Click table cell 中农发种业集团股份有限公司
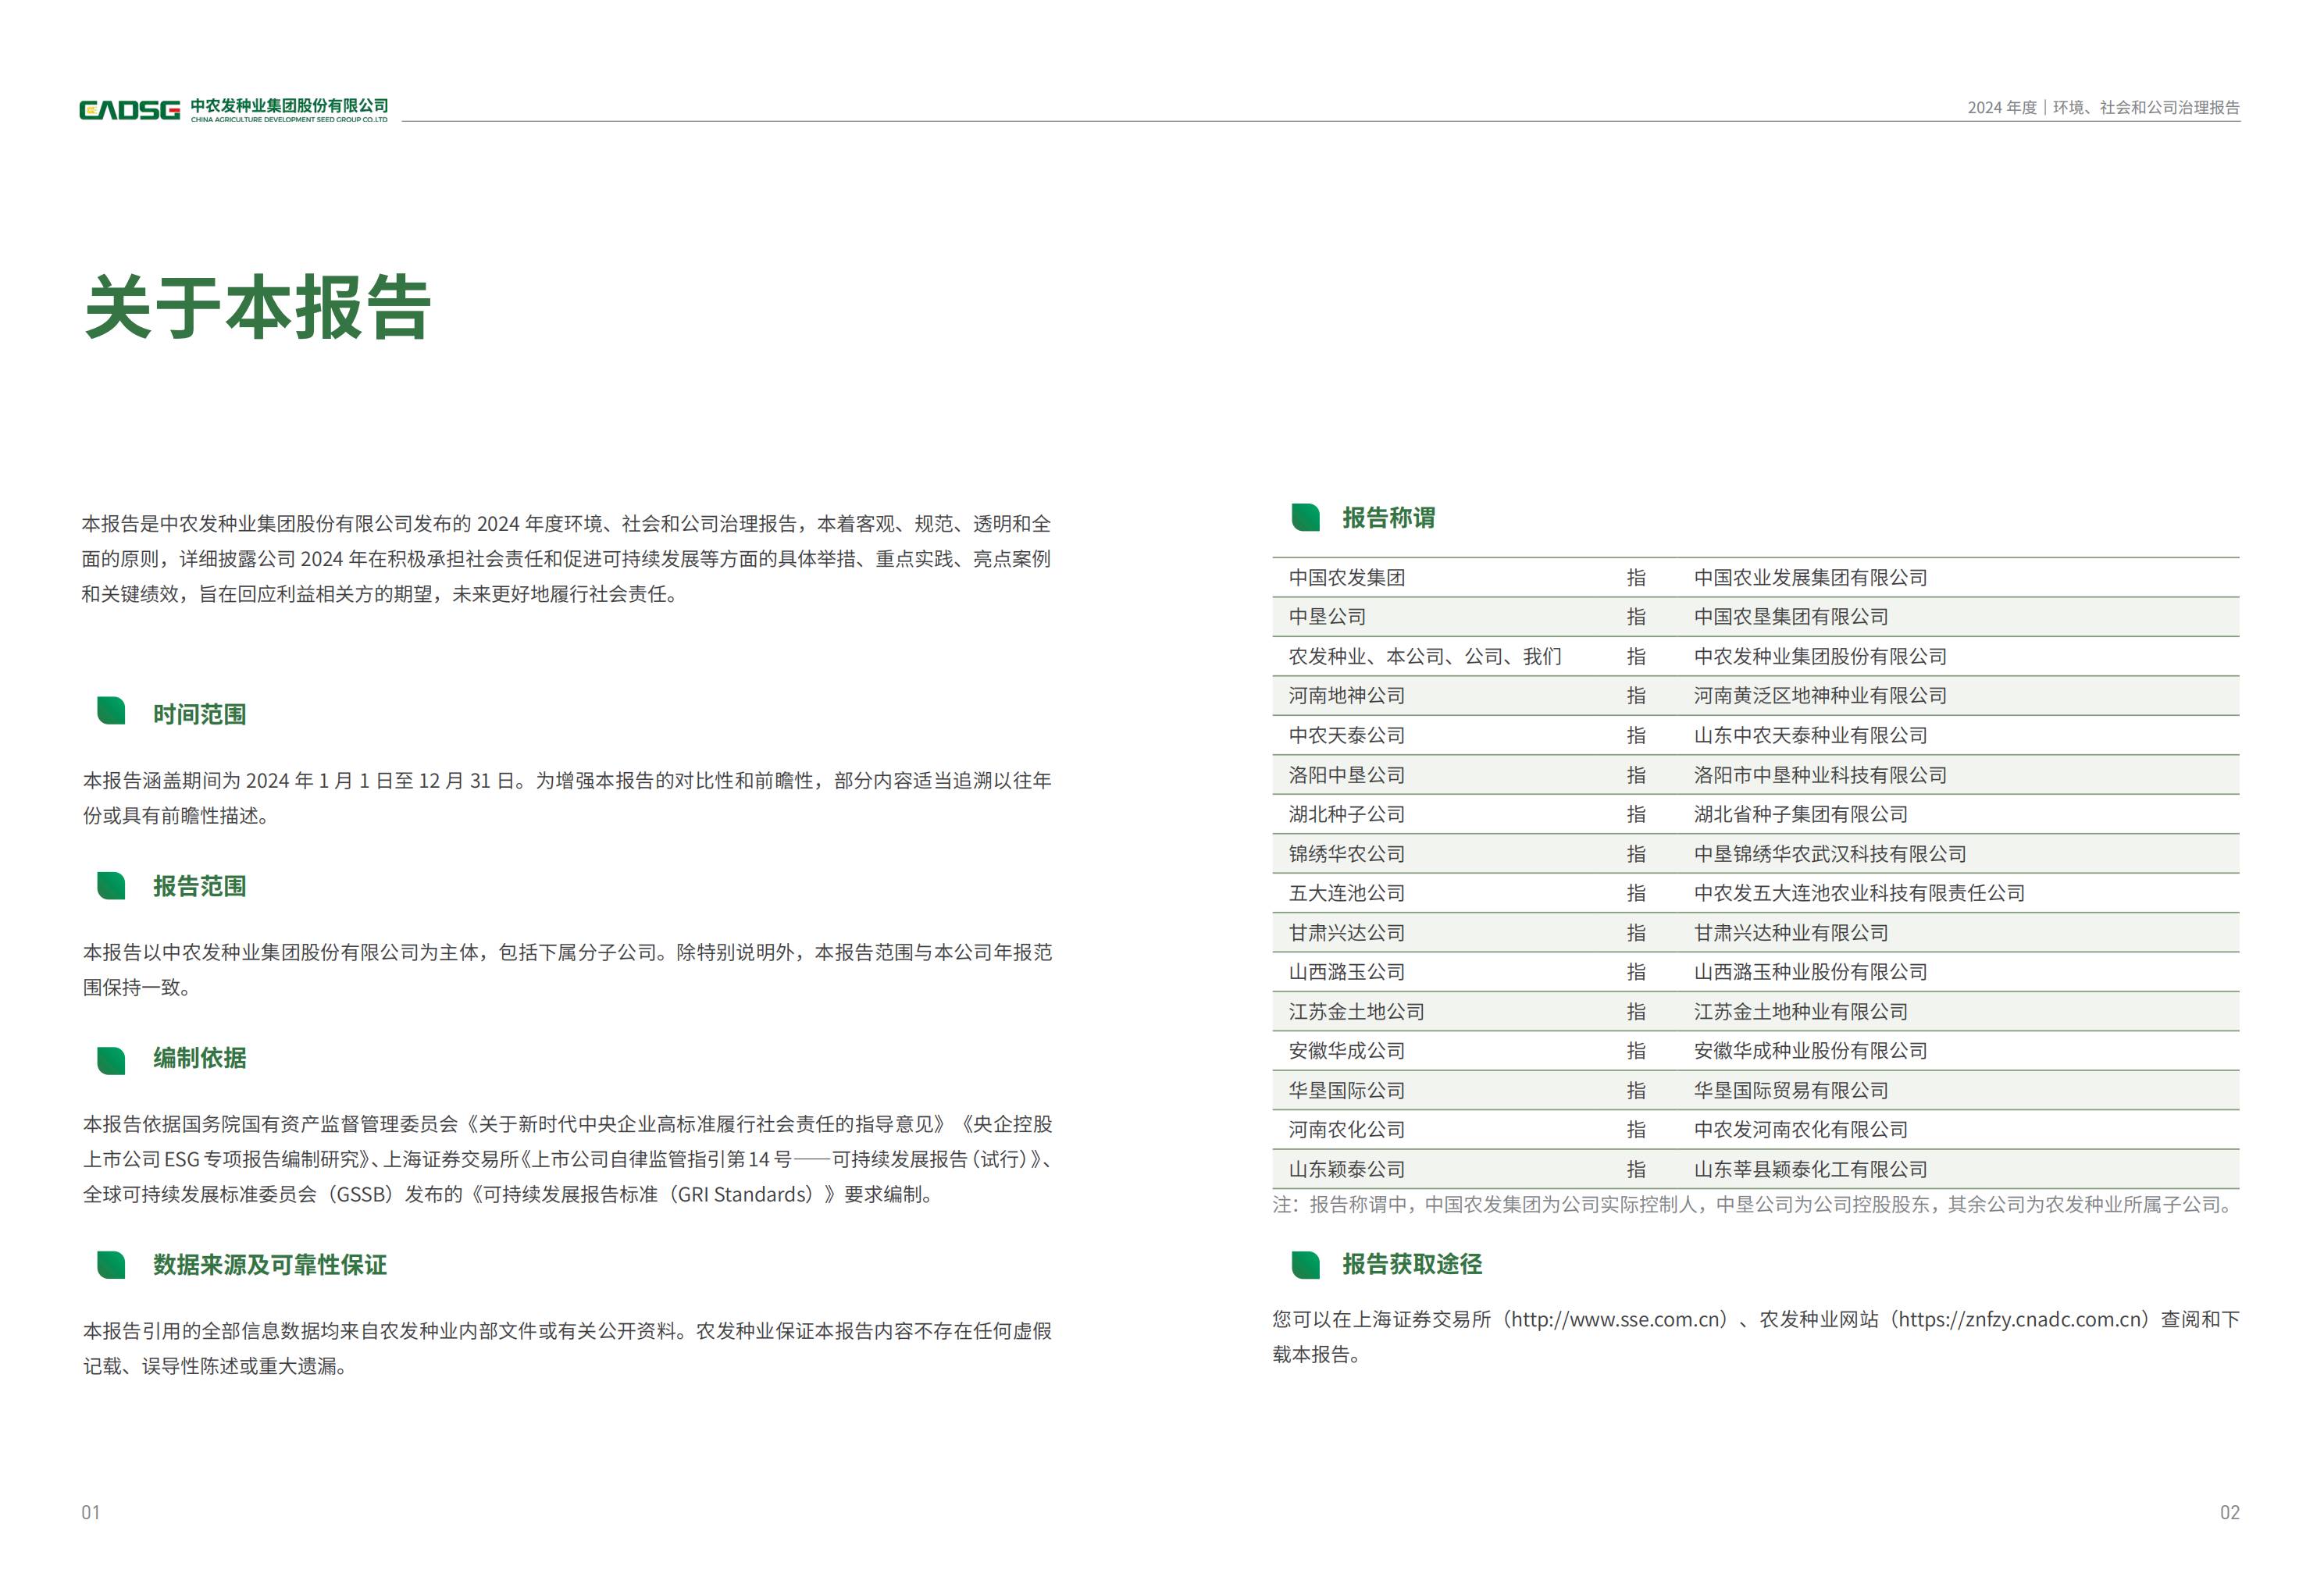This screenshot has height=1577, width=2324. (x=1821, y=657)
